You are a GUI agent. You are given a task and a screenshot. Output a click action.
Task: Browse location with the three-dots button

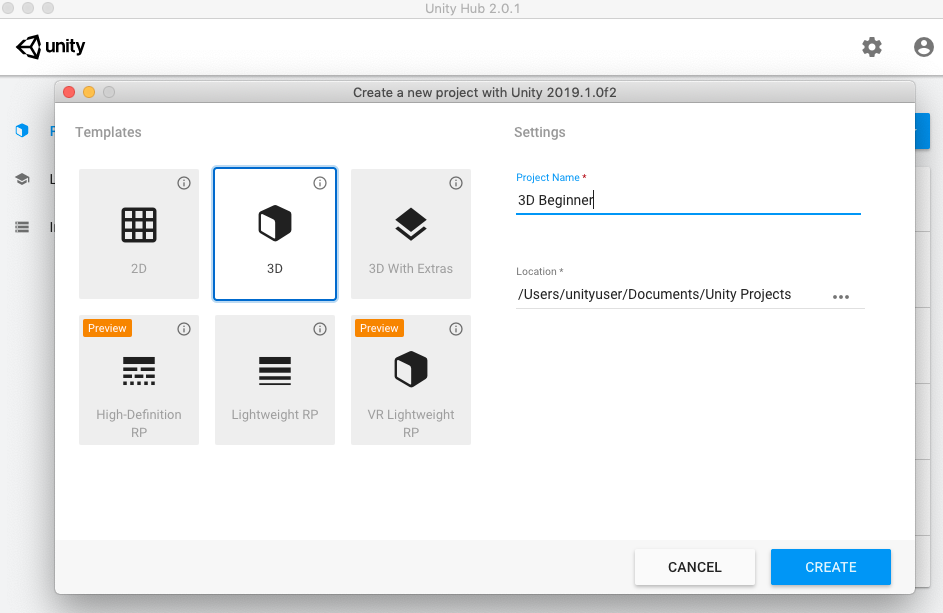pos(841,297)
